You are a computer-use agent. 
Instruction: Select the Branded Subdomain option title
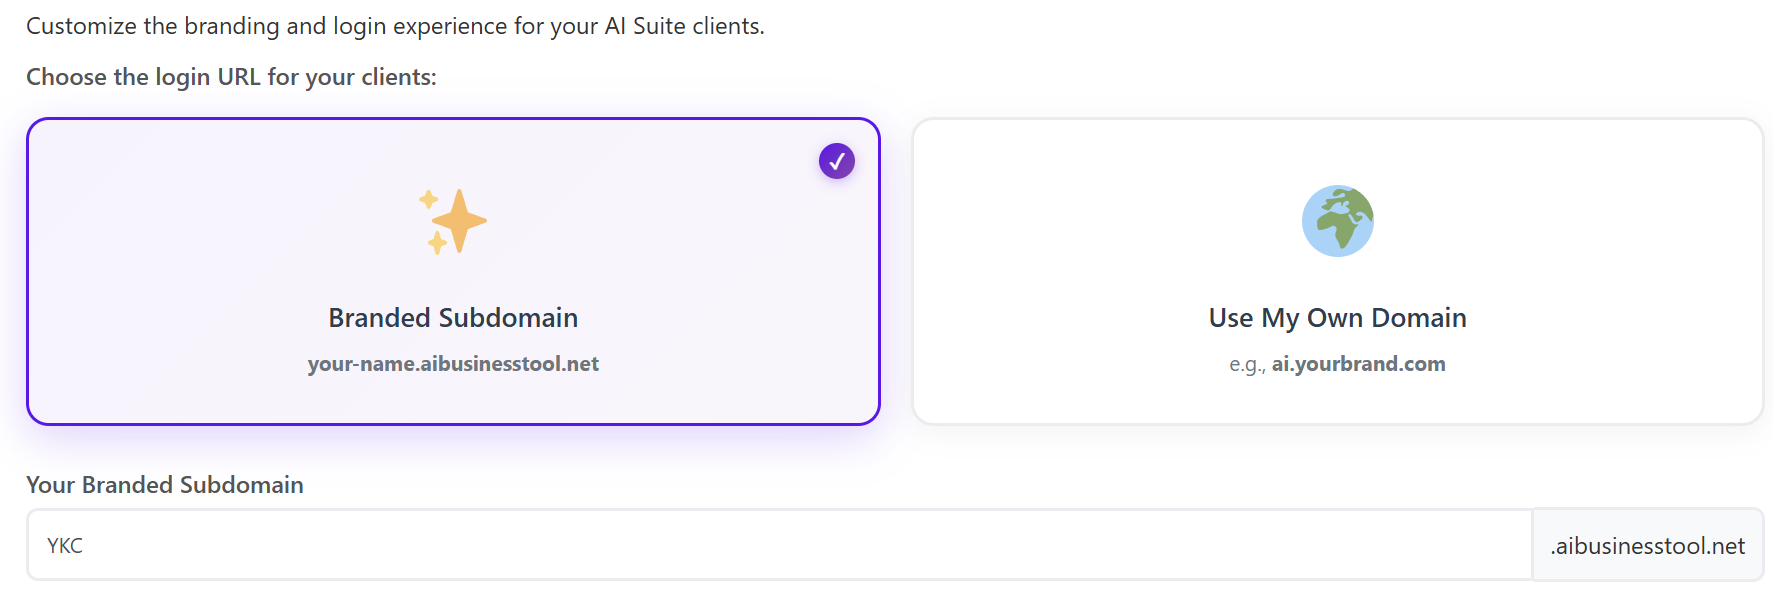[x=453, y=318]
